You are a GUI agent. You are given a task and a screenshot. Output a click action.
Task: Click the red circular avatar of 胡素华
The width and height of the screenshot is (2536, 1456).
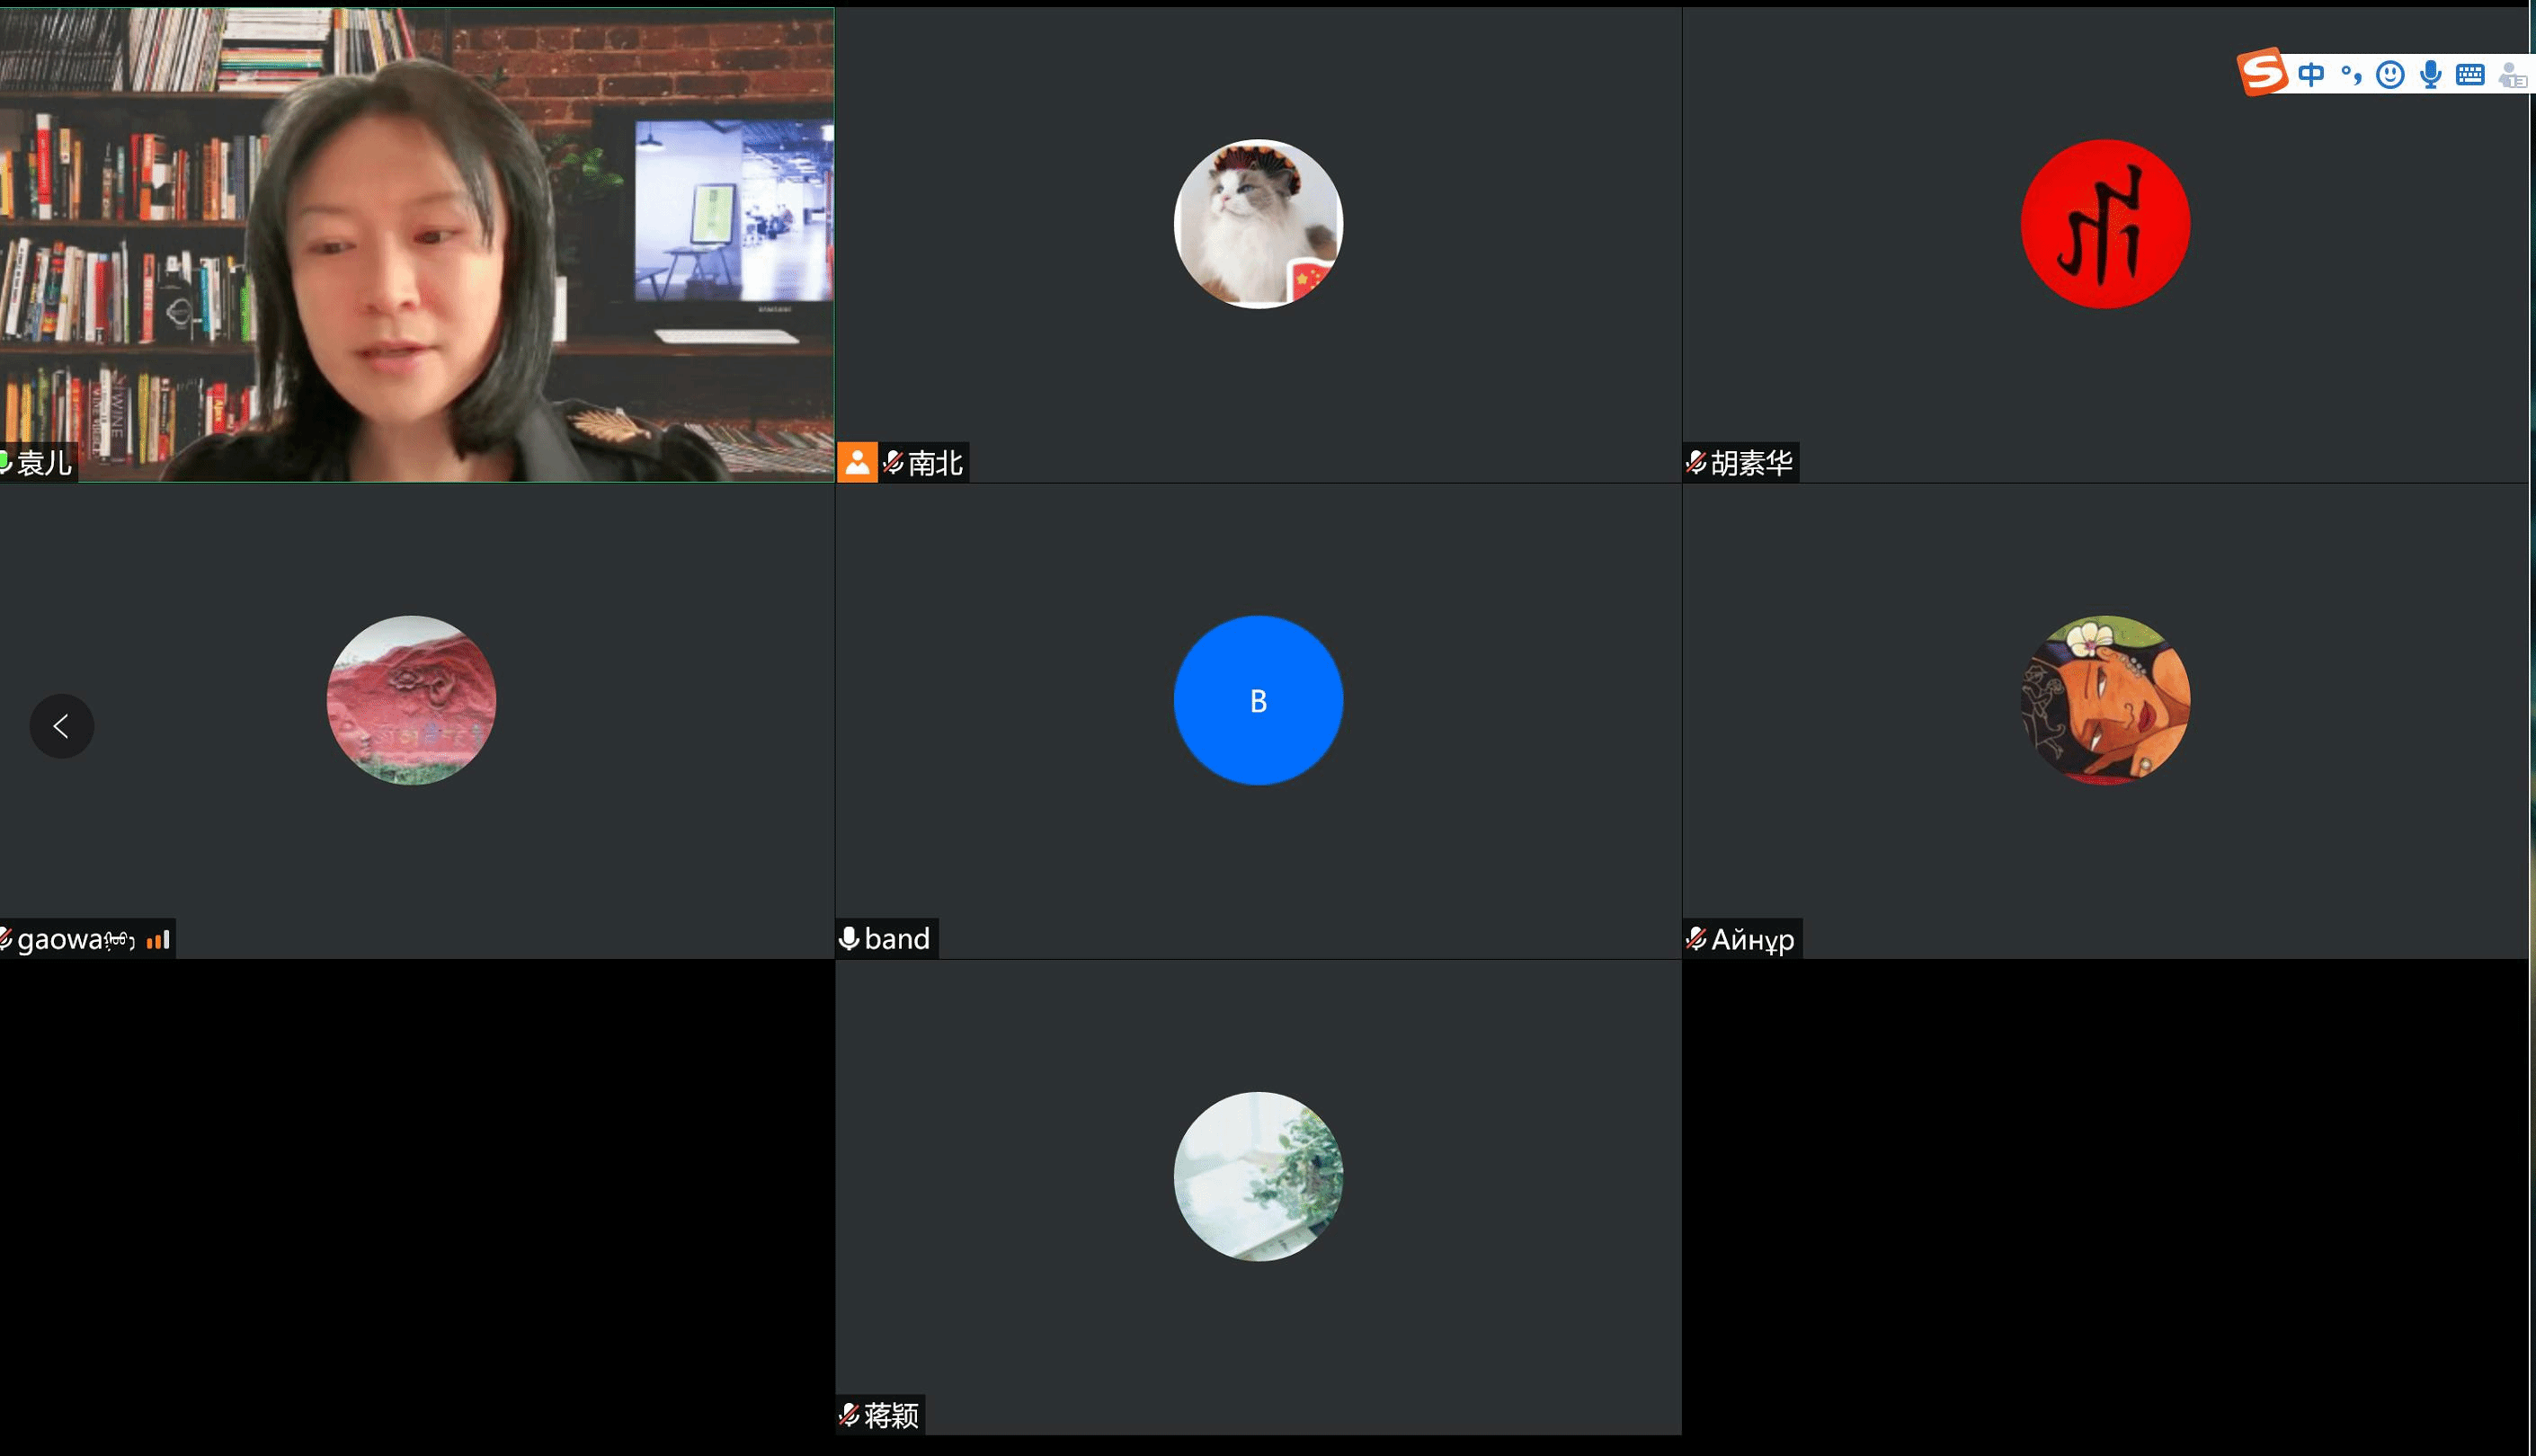tap(2105, 224)
